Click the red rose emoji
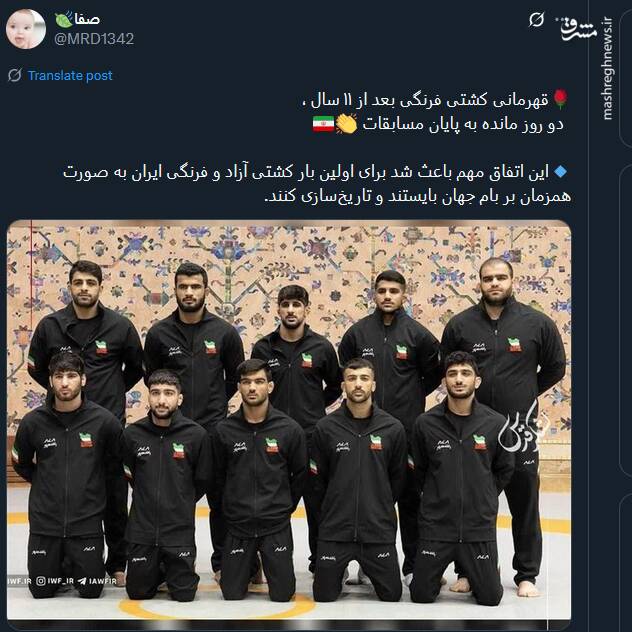The height and width of the screenshot is (632, 632). tap(560, 99)
